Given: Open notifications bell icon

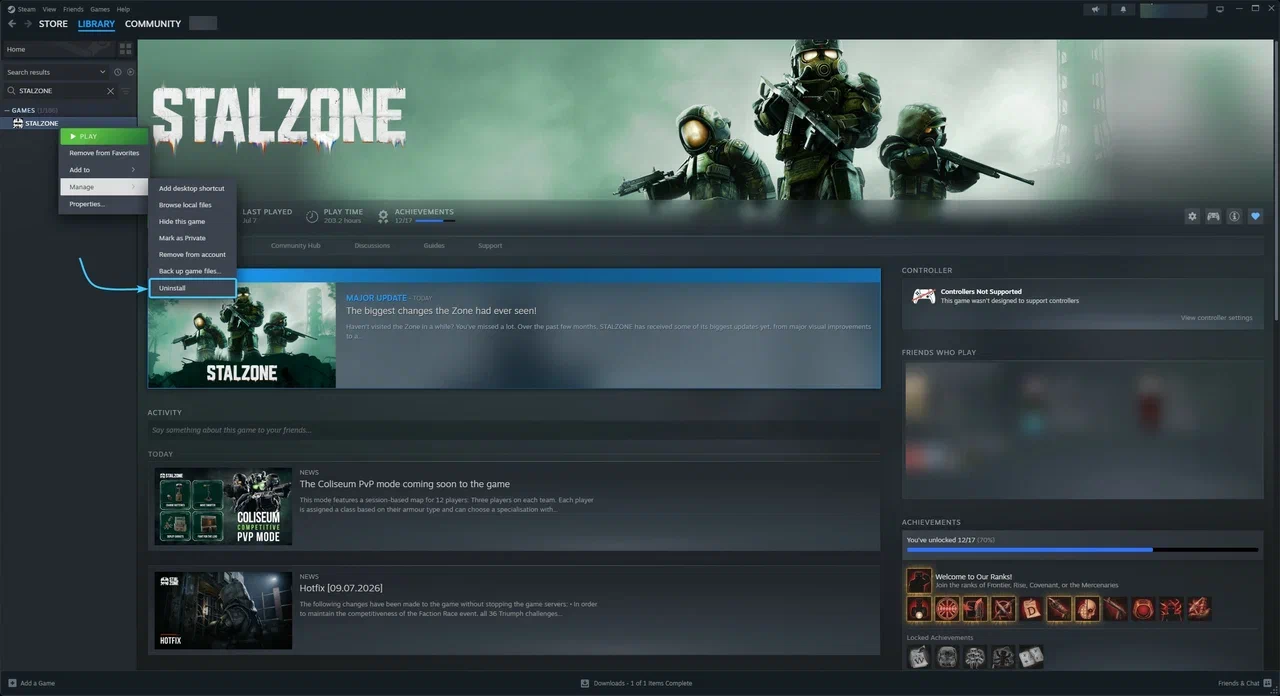Looking at the screenshot, I should point(1123,9).
